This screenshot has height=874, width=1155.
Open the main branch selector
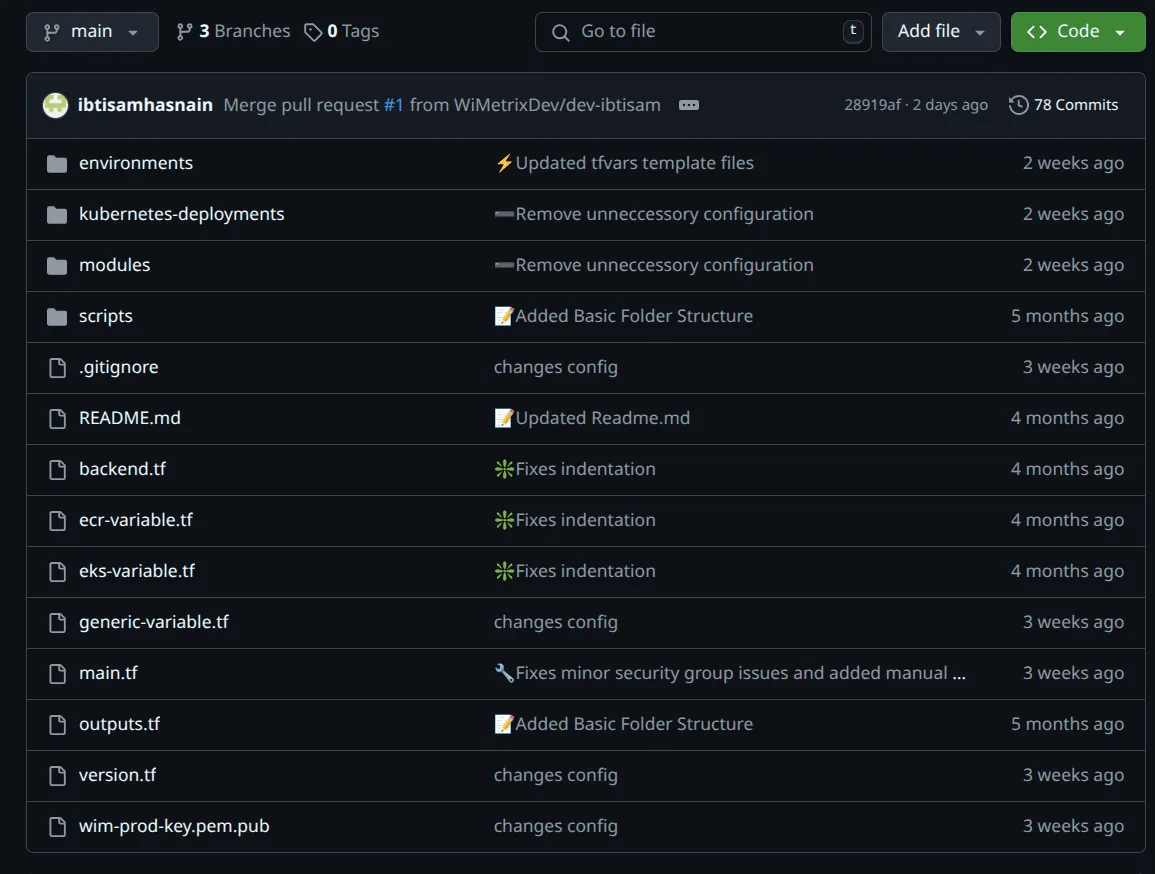[91, 31]
